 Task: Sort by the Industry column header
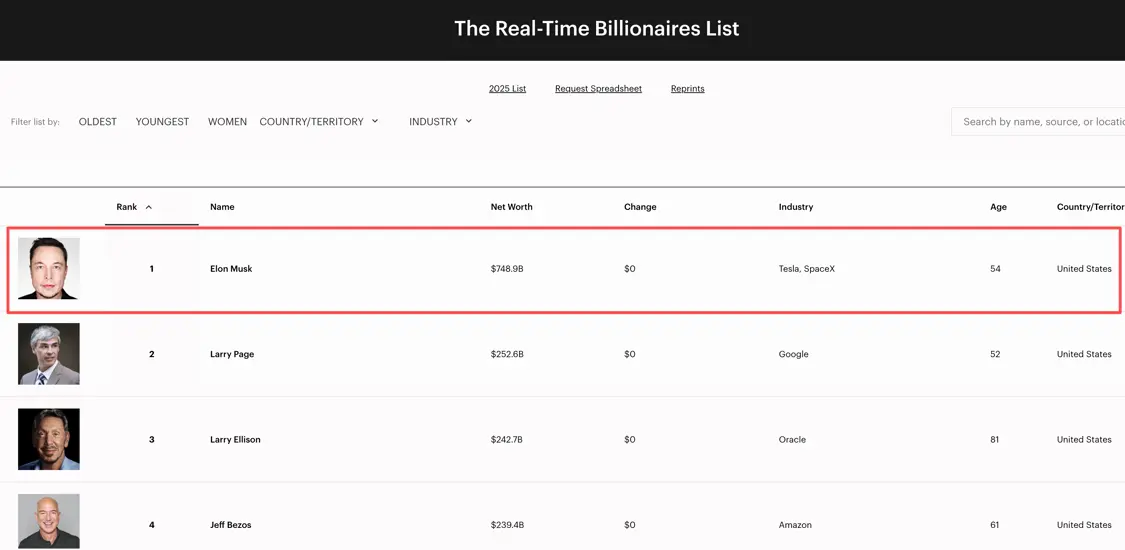[x=796, y=207]
